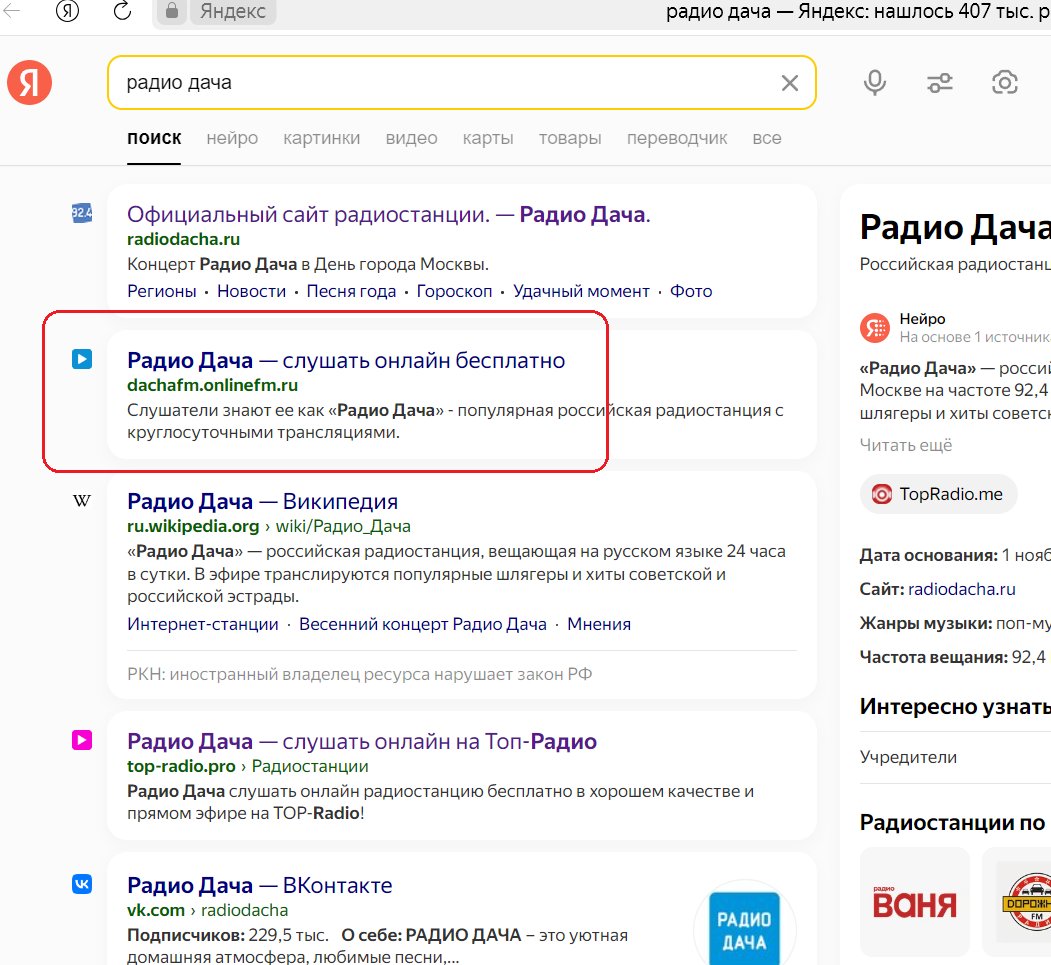Open слушать онлайн на Топ-Радио result
Image resolution: width=1051 pixels, height=965 pixels.
point(362,742)
